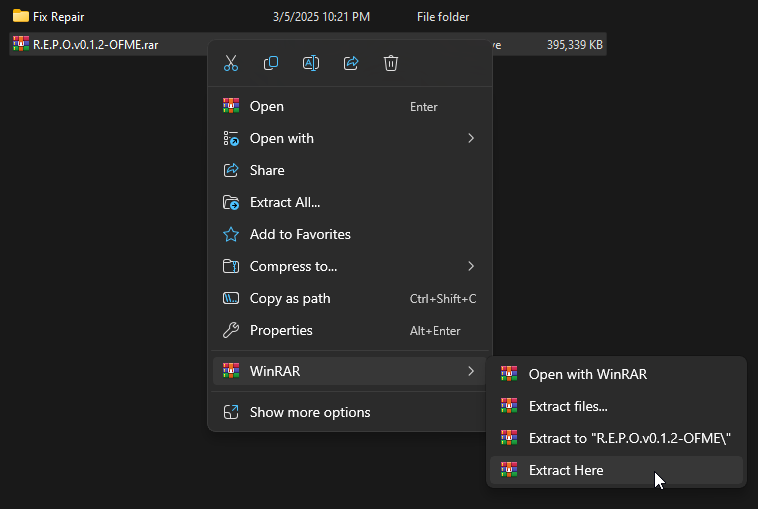Select the Fix Repair folder icon
The image size is (758, 509).
(x=20, y=17)
